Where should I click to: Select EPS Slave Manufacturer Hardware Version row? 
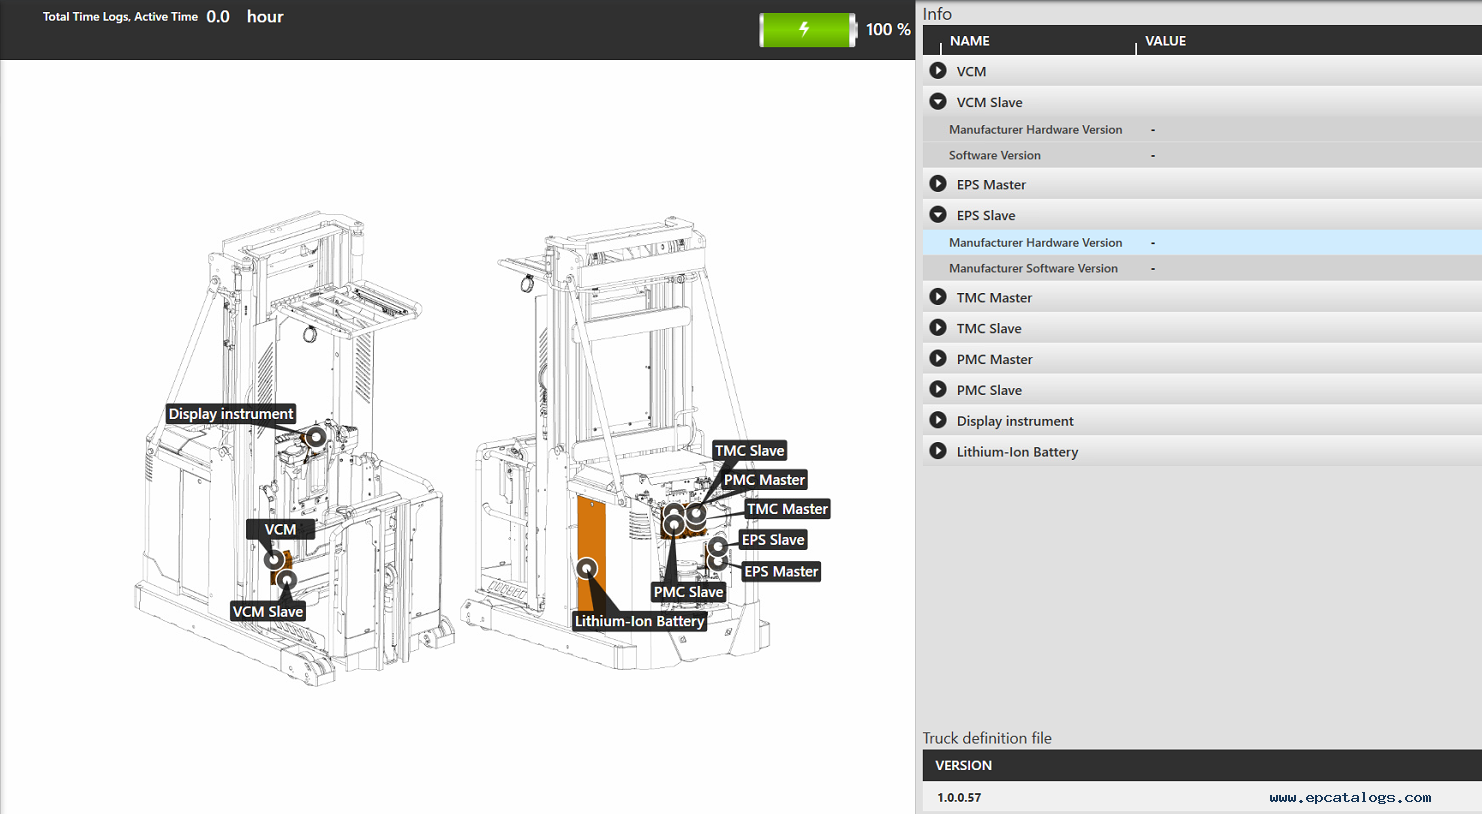point(1035,242)
